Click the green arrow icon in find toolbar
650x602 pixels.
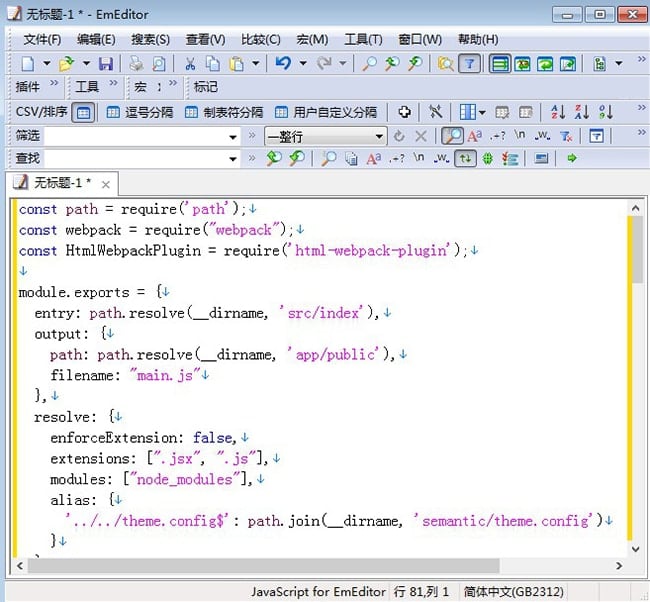click(x=572, y=158)
